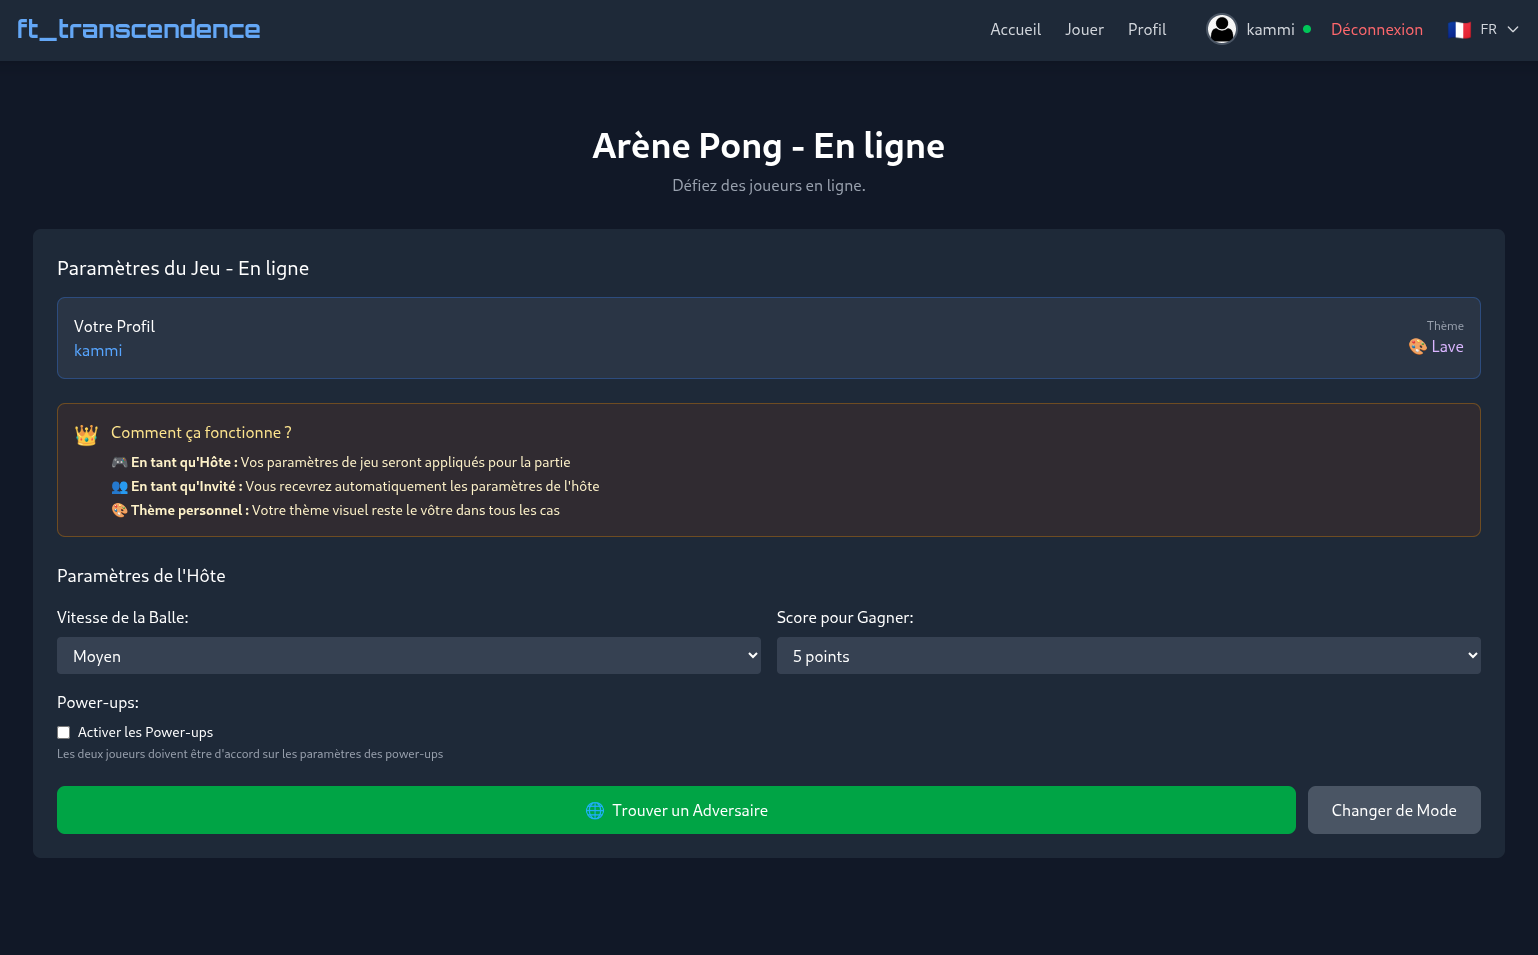Click the power-ups agreement note text

250,754
